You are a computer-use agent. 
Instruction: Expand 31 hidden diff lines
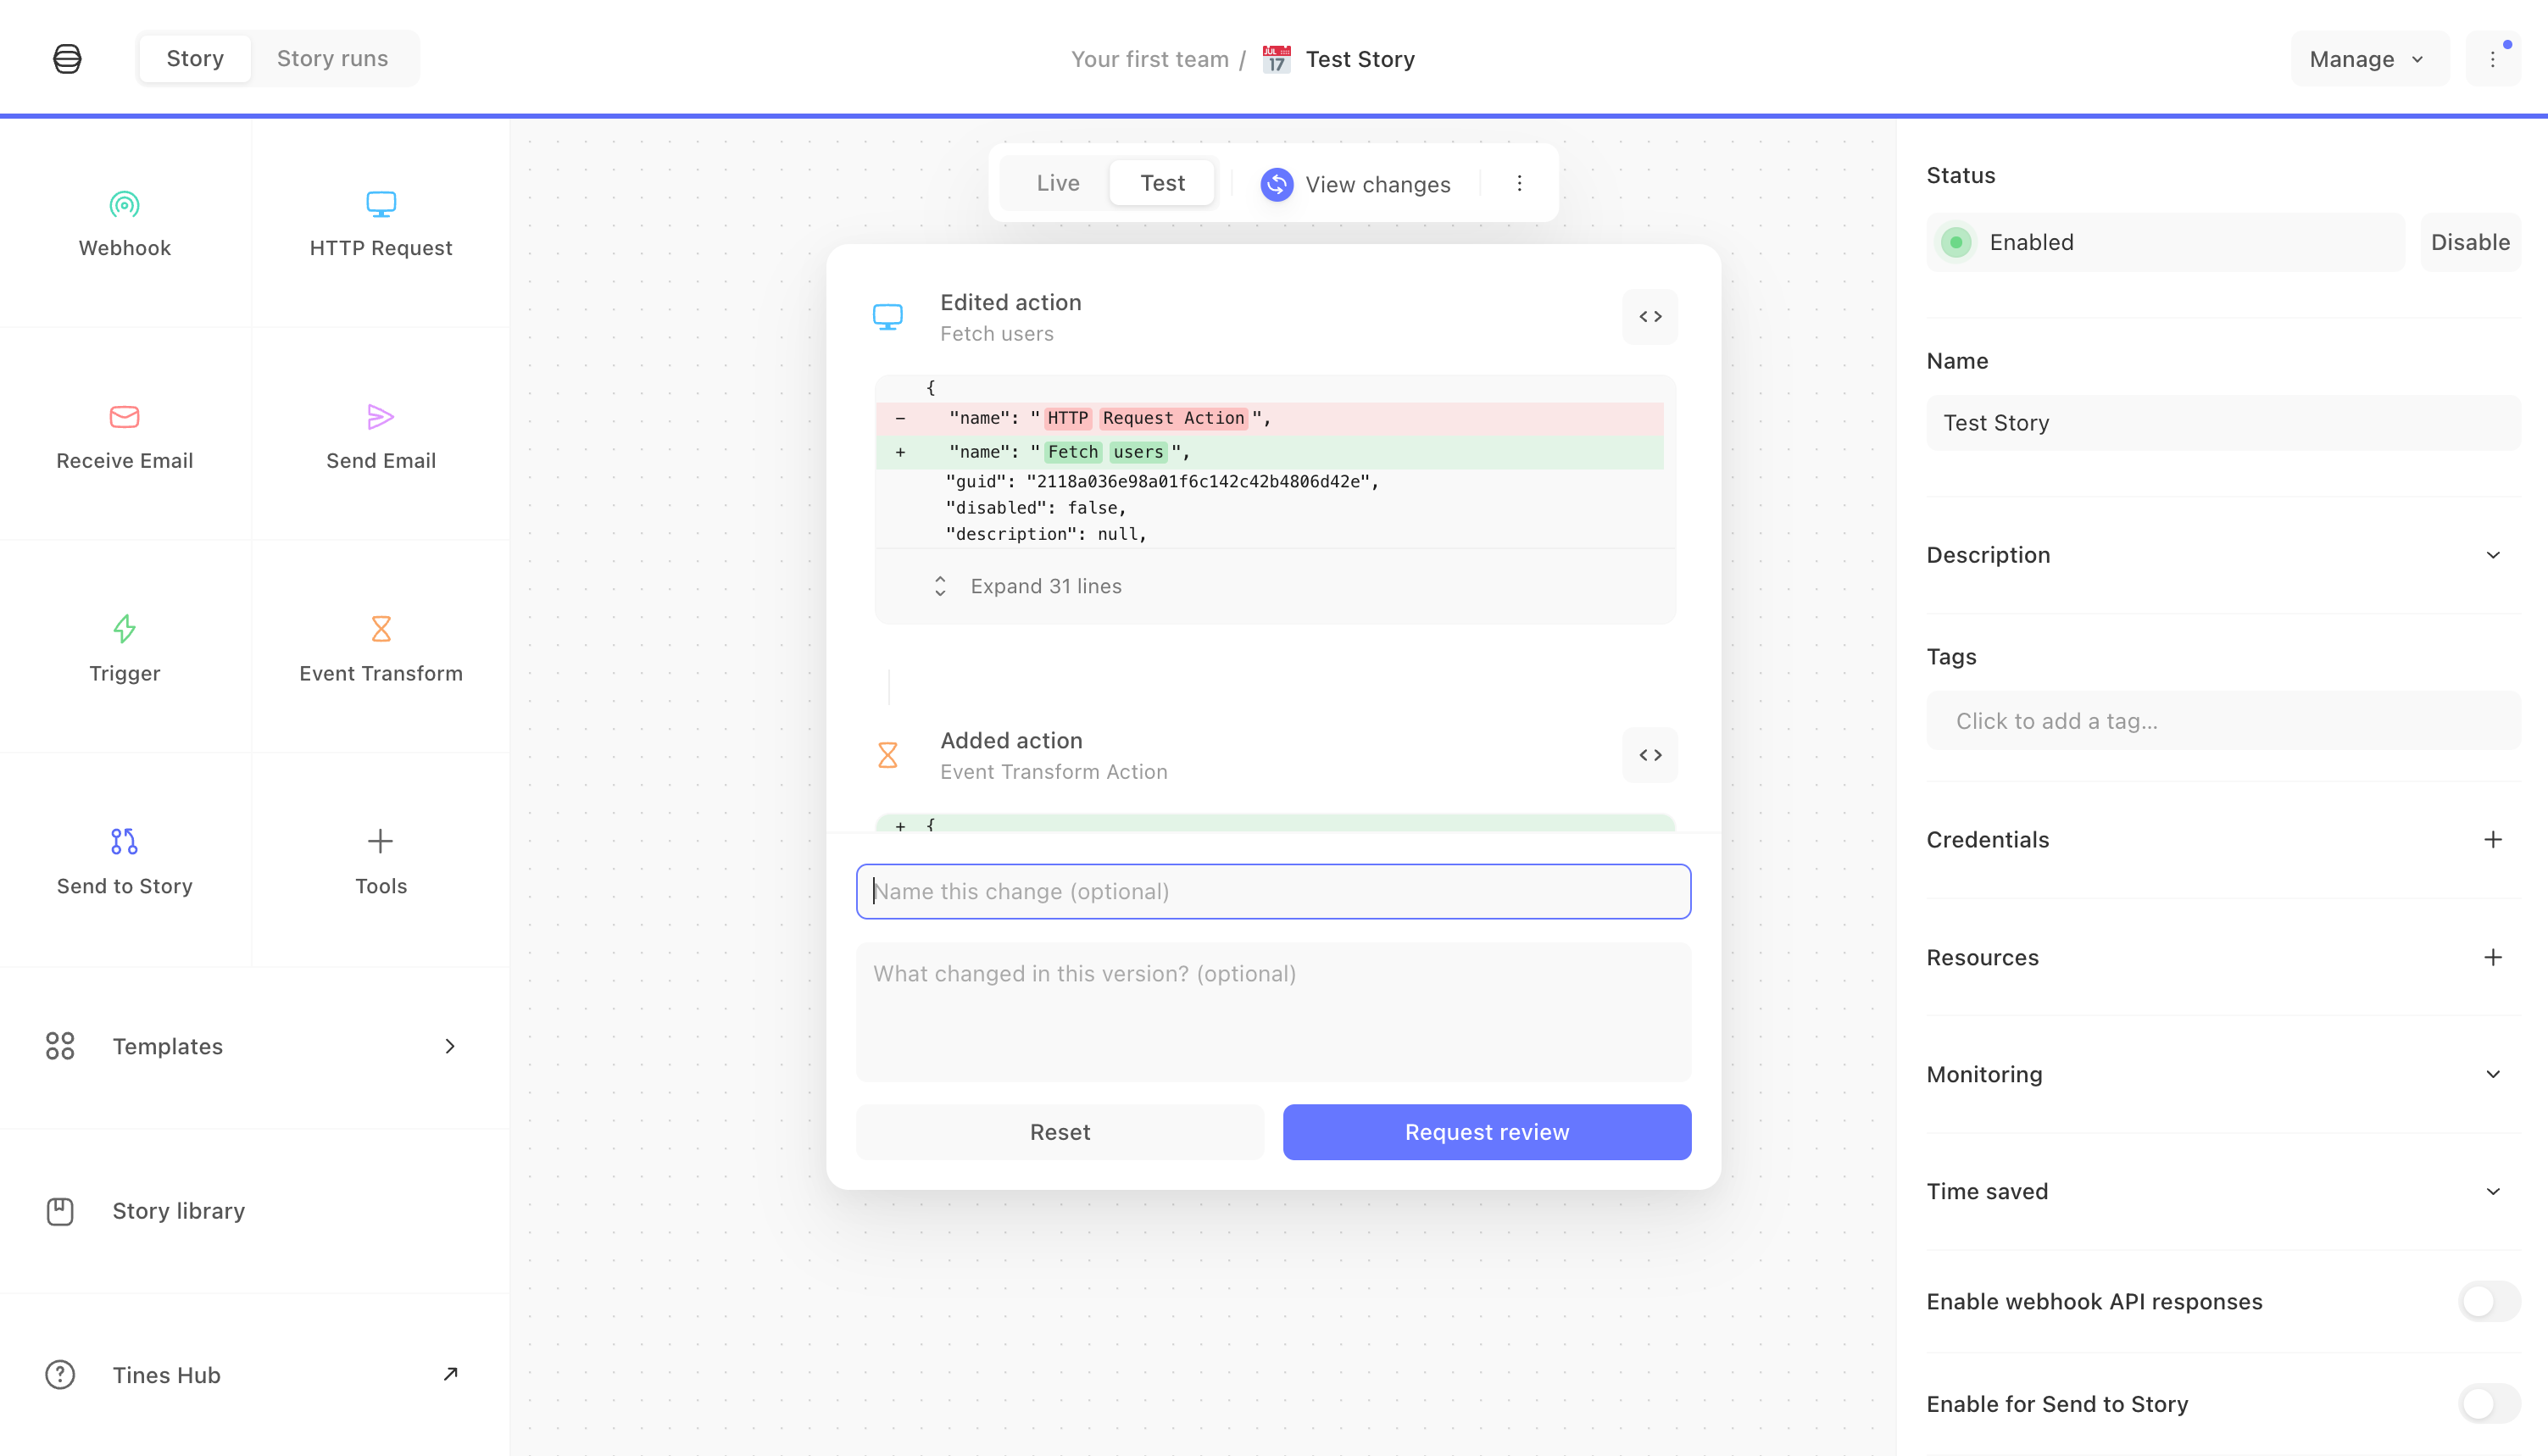coord(1046,586)
